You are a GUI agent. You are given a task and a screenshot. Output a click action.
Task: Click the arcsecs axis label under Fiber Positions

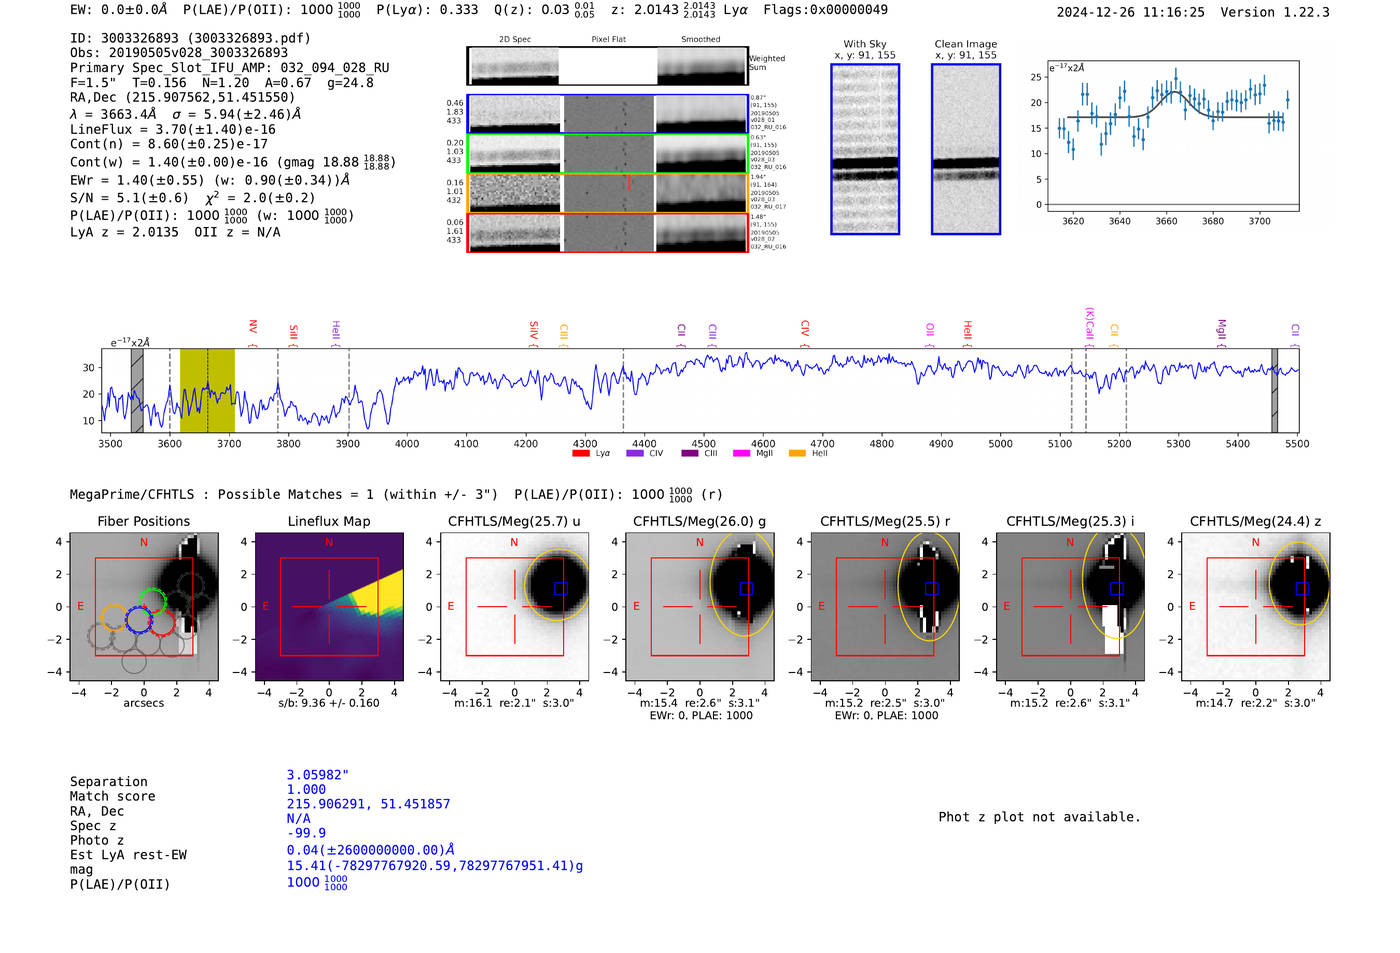(144, 703)
